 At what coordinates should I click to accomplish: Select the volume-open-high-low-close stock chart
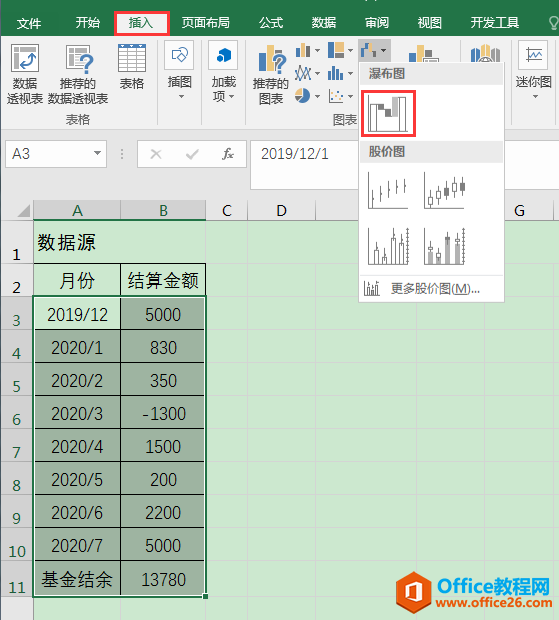pyautogui.click(x=444, y=246)
